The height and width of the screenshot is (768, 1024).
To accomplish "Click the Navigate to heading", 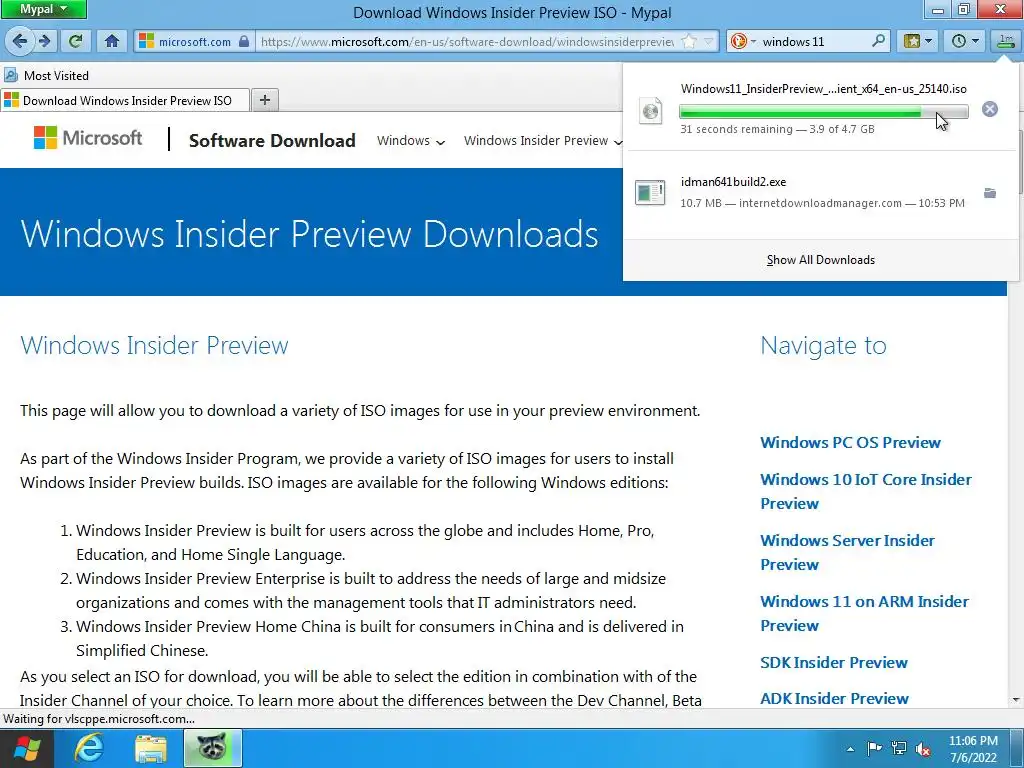I will 824,345.
